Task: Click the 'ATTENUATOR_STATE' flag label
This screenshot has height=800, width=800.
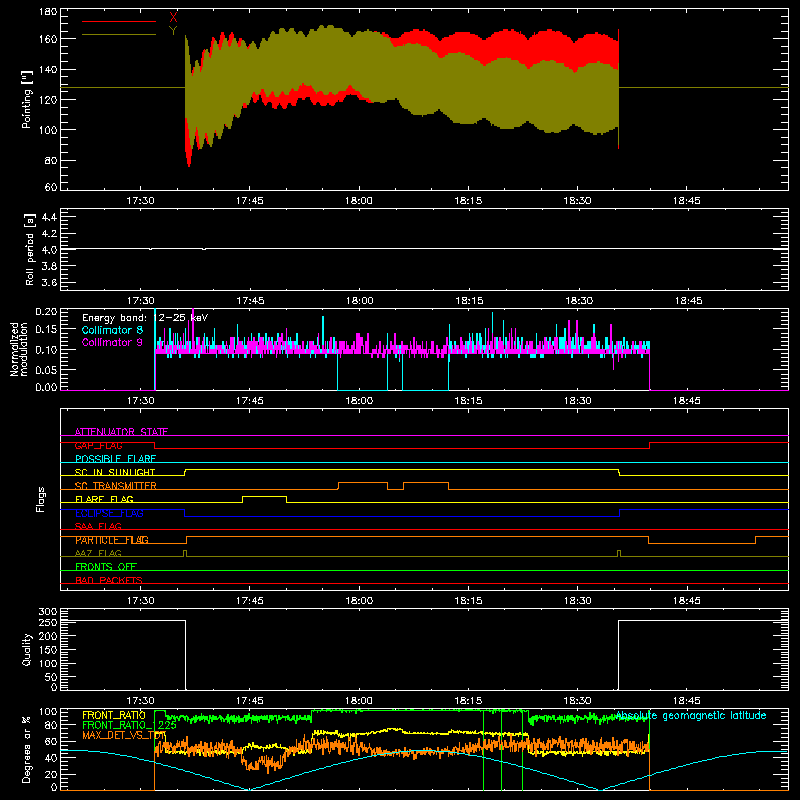Action: [121, 432]
